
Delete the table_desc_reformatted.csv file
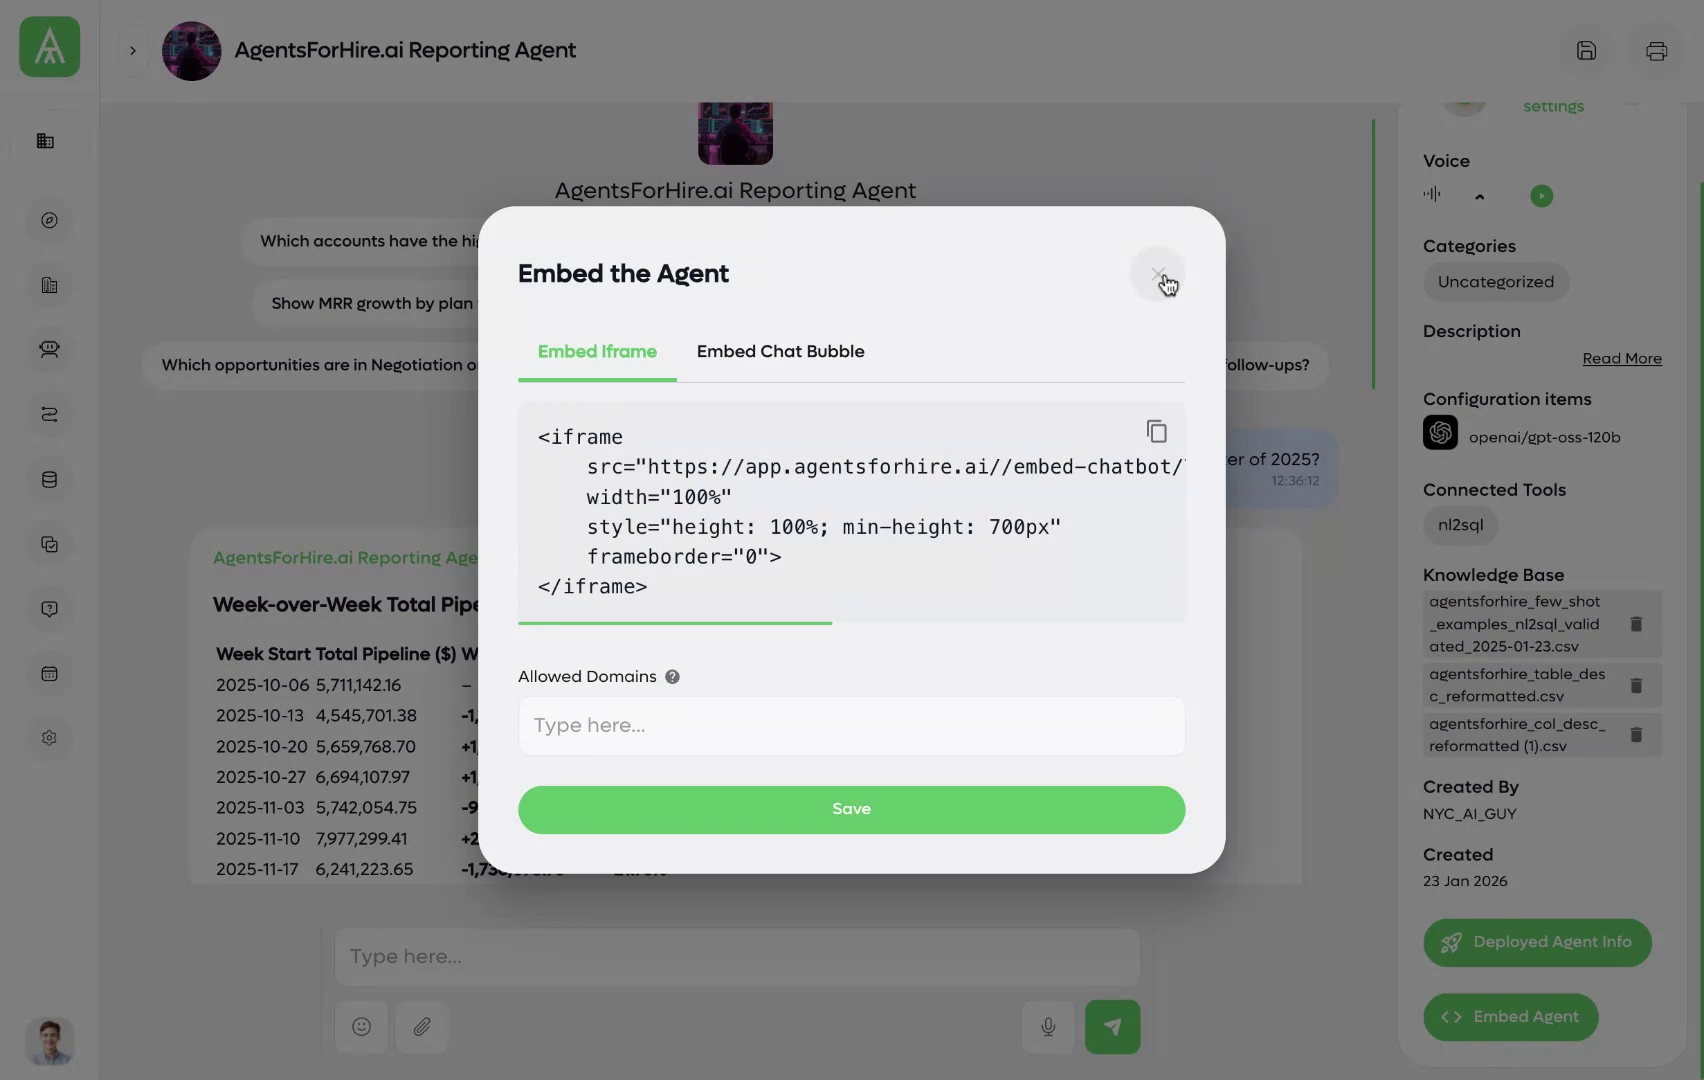coord(1636,686)
